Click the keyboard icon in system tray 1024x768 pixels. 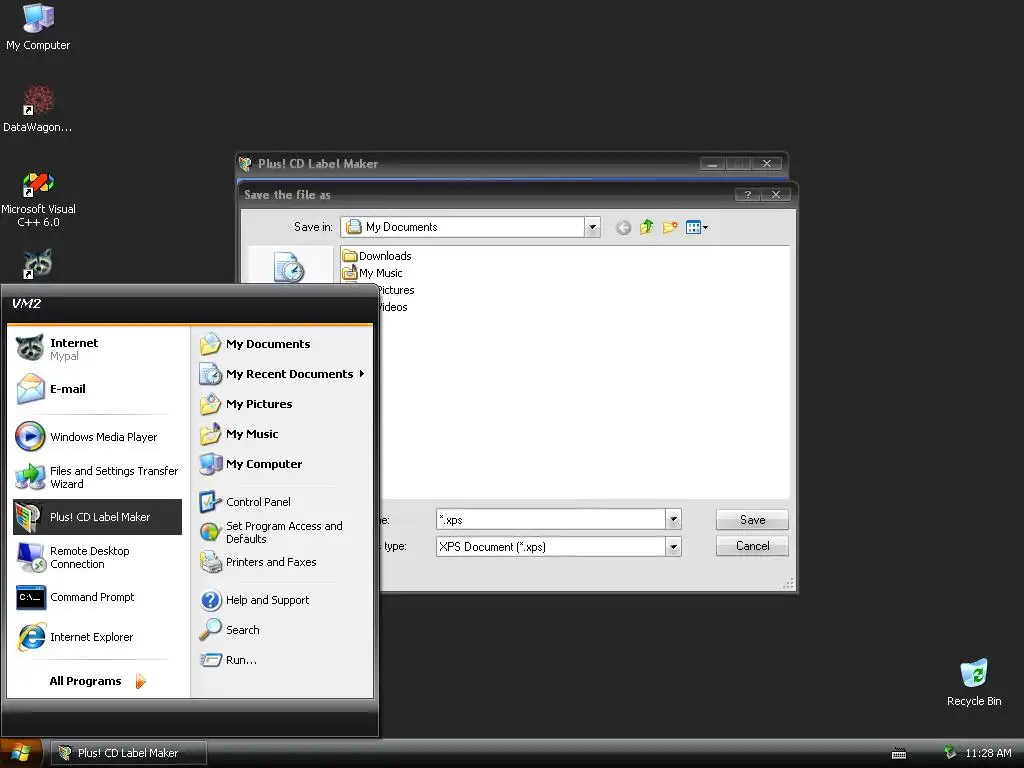pos(899,754)
